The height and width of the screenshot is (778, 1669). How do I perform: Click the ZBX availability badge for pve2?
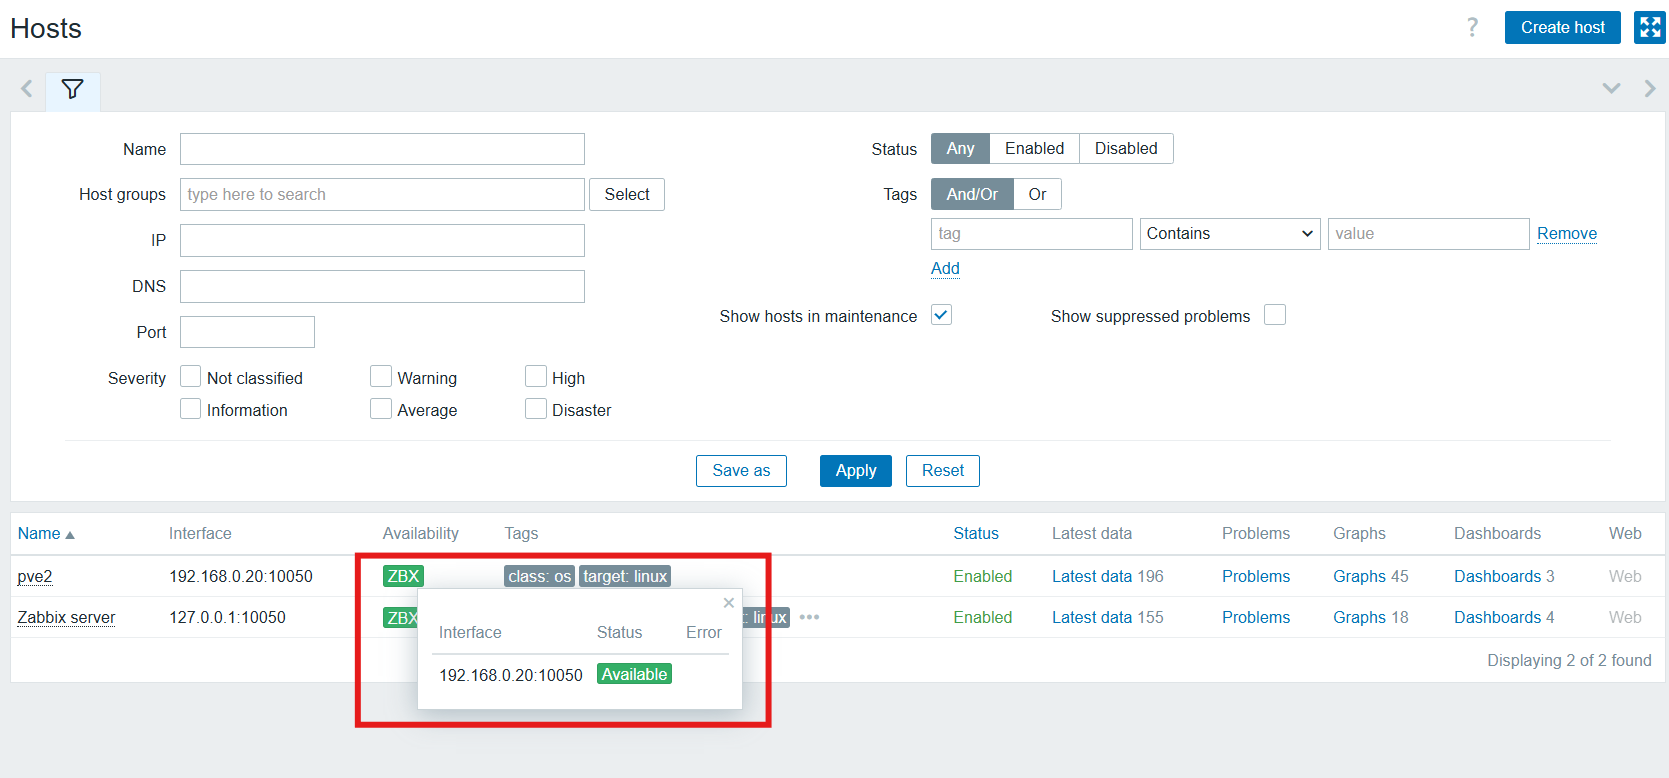coord(403,576)
